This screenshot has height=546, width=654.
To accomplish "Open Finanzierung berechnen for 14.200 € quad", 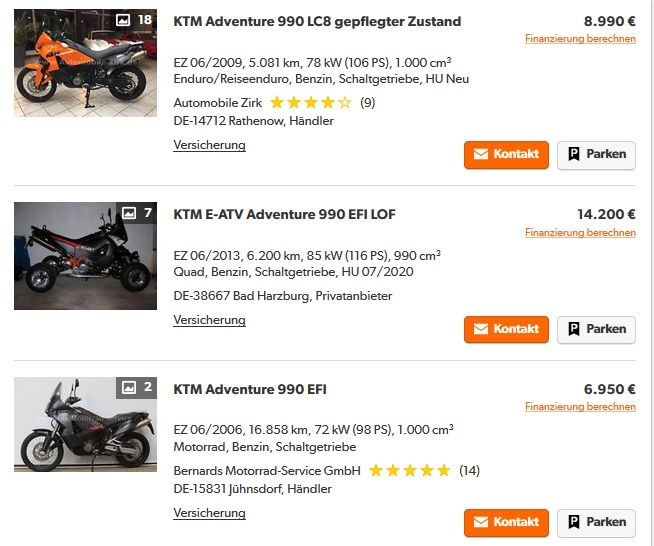I will [580, 233].
